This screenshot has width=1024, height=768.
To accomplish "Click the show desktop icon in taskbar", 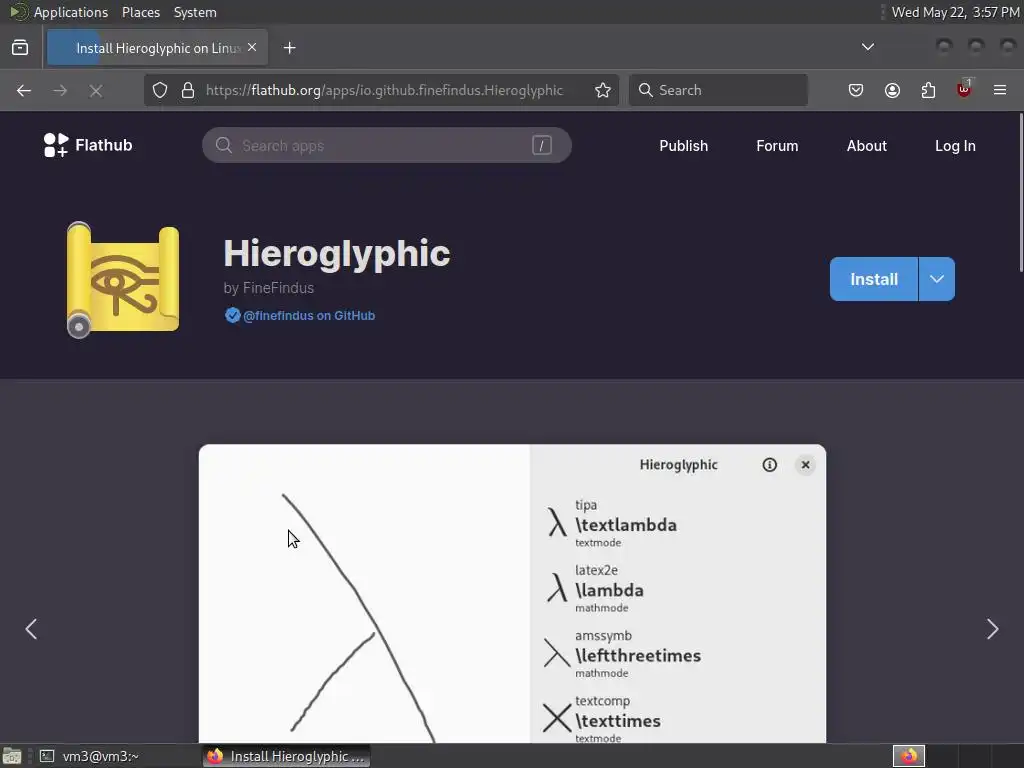I will [12, 756].
